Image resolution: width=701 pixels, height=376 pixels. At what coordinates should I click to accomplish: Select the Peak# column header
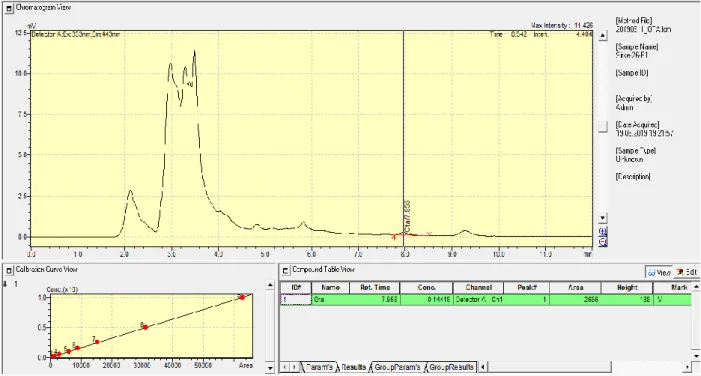pos(527,287)
